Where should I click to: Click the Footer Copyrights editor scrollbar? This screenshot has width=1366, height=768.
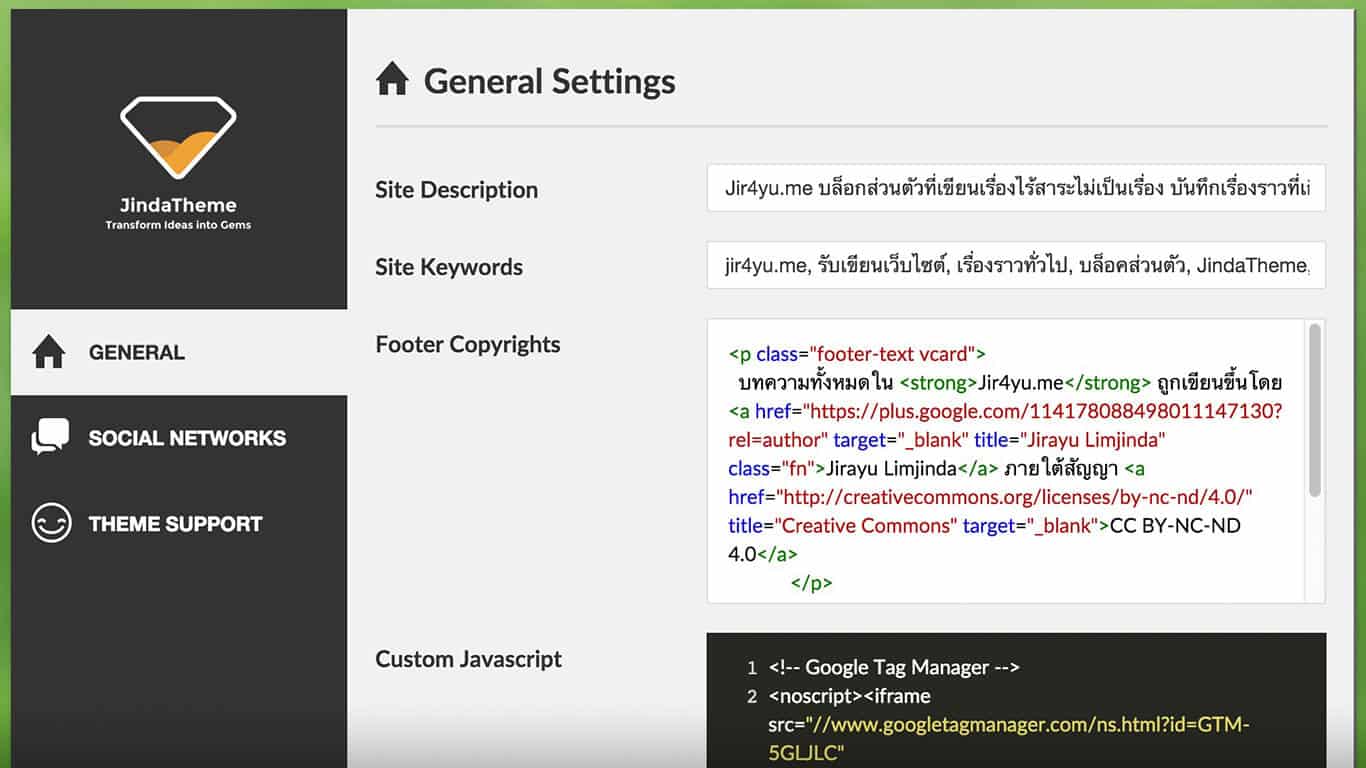[1315, 410]
